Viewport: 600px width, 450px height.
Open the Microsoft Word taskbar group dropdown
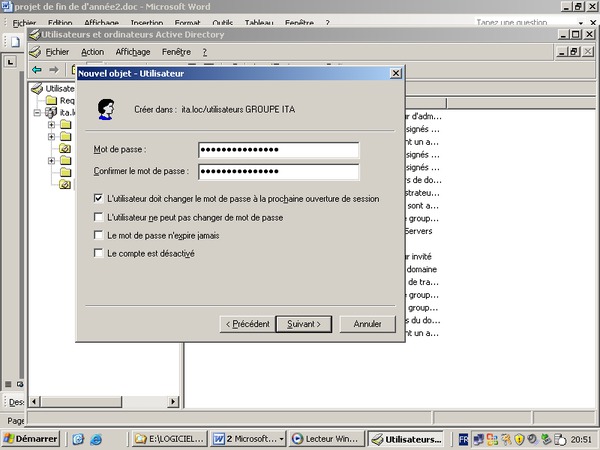pyautogui.click(x=282, y=439)
